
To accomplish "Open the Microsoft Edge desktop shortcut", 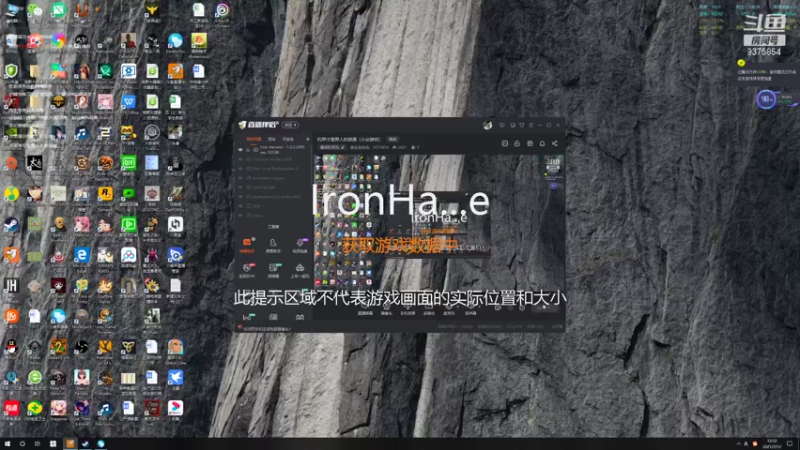I will tap(82, 255).
